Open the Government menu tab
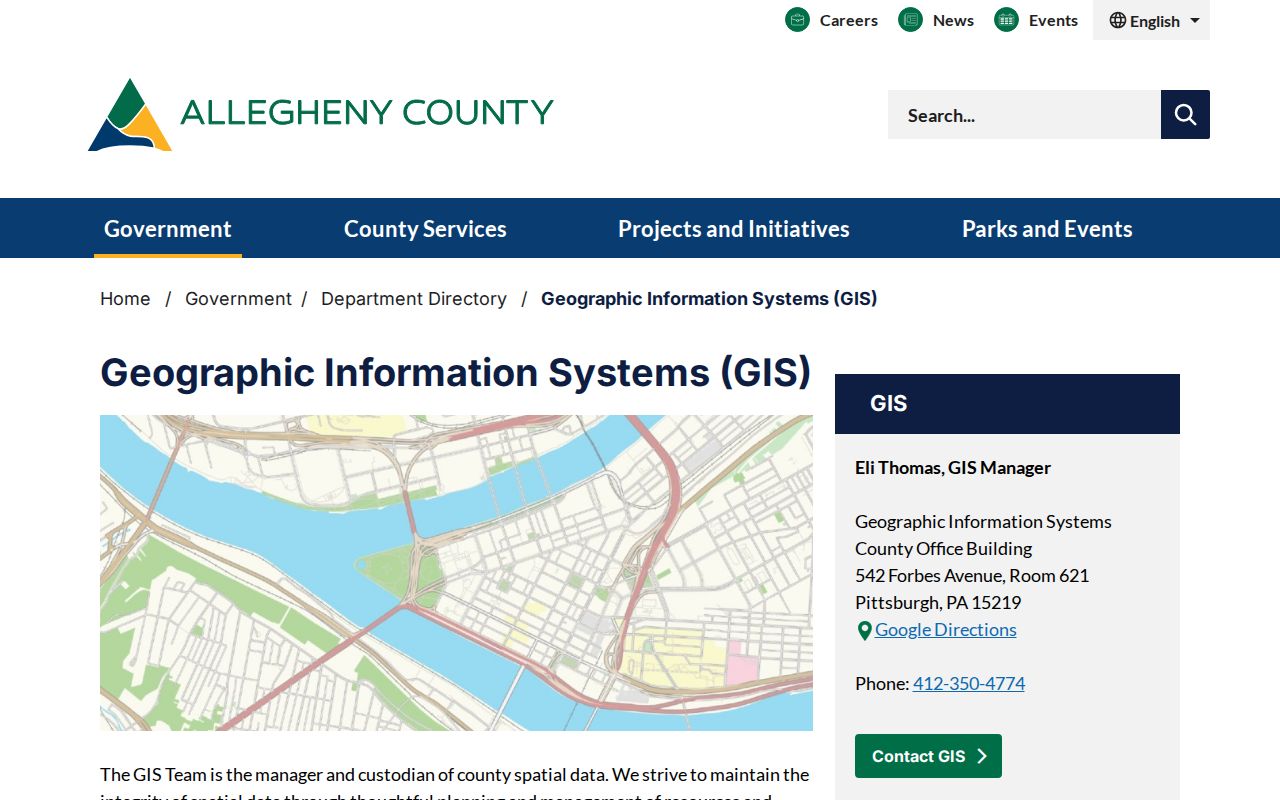 [x=168, y=229]
